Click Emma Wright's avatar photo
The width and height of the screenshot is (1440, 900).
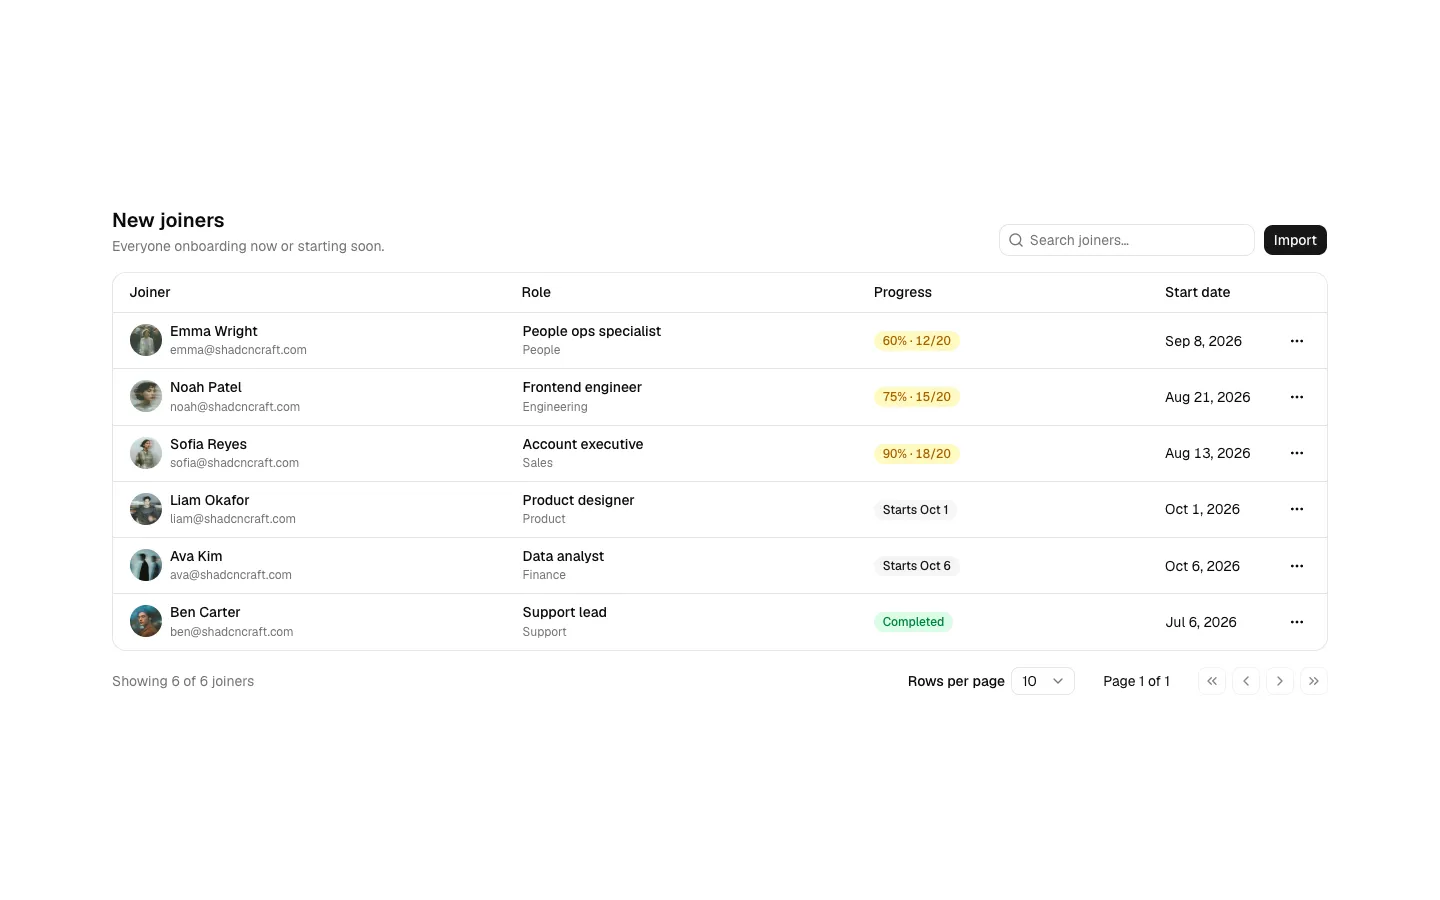(x=146, y=340)
